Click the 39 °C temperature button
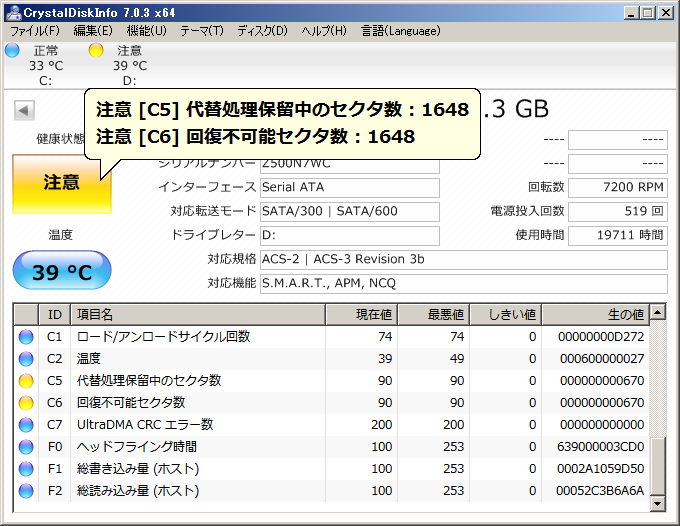This screenshot has height=526, width=680. point(62,270)
